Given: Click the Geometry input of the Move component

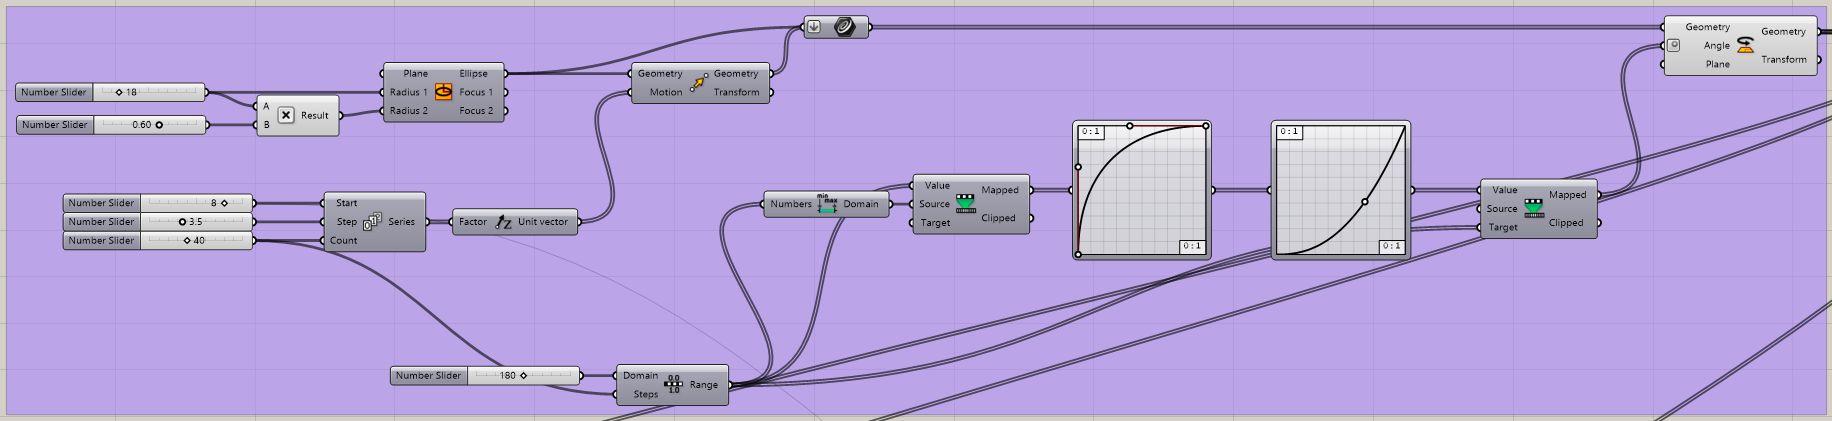Looking at the screenshot, I should click(660, 73).
